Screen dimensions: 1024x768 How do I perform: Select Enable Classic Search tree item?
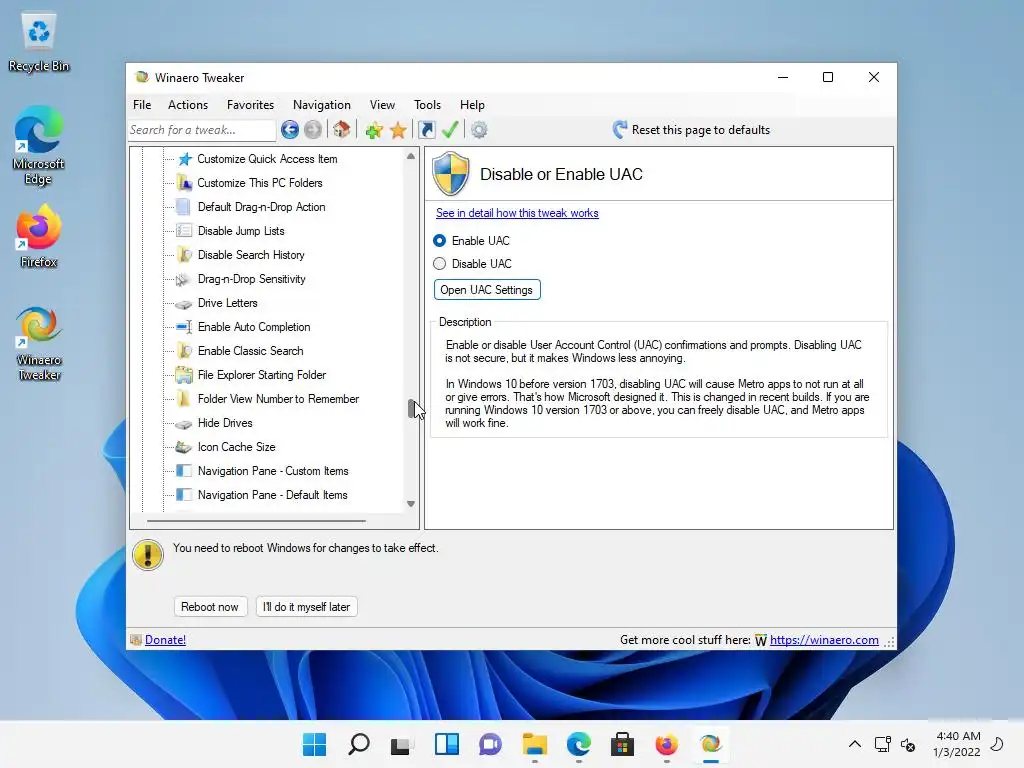[250, 351]
